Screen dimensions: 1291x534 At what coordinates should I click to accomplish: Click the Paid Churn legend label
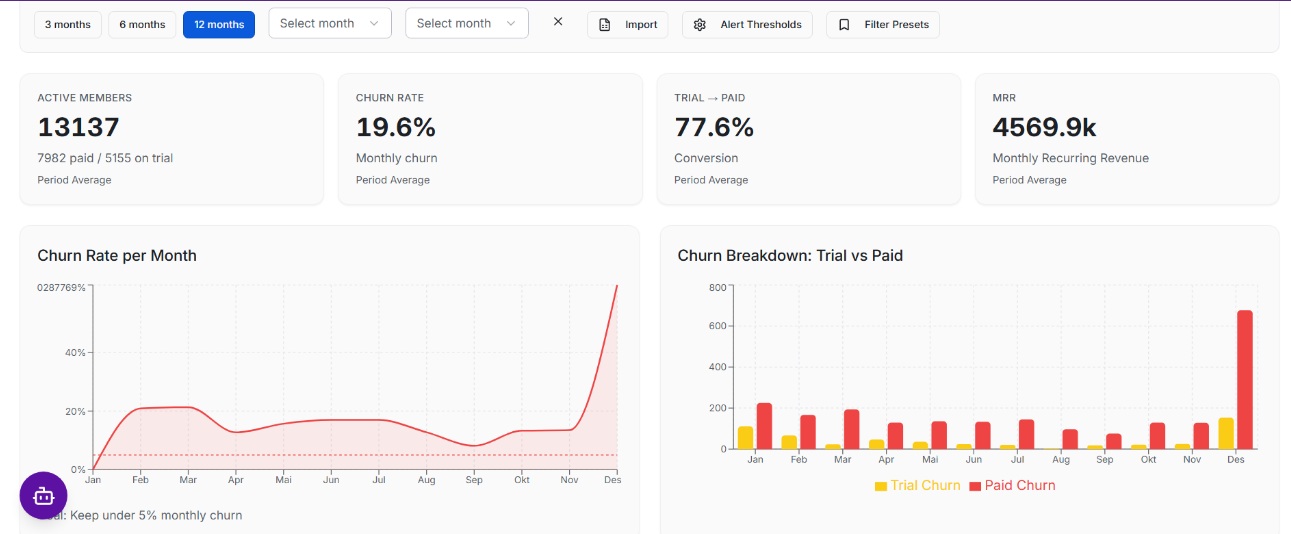point(1020,485)
